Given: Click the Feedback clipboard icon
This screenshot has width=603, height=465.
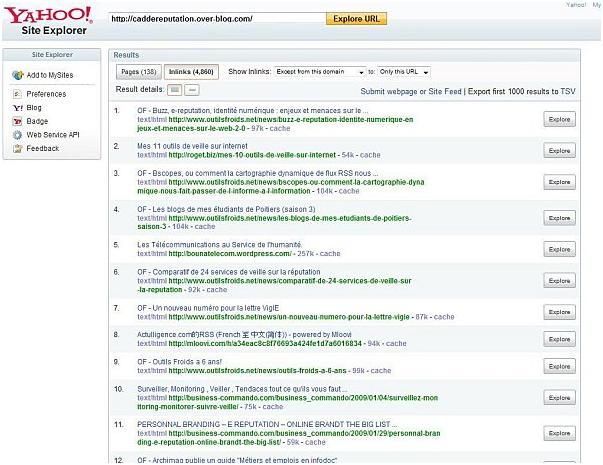Looking at the screenshot, I should 17,148.
